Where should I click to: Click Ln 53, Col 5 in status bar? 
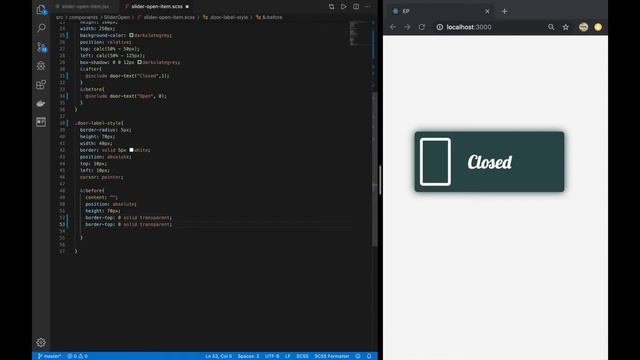(x=218, y=356)
